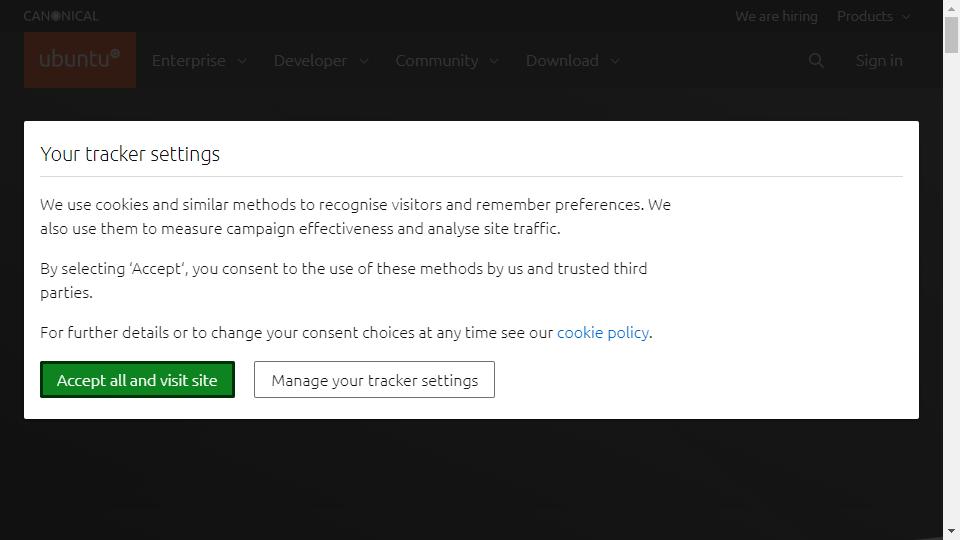Viewport: 960px width, 540px height.
Task: Click the chevron beside Enterprise
Action: click(x=242, y=61)
